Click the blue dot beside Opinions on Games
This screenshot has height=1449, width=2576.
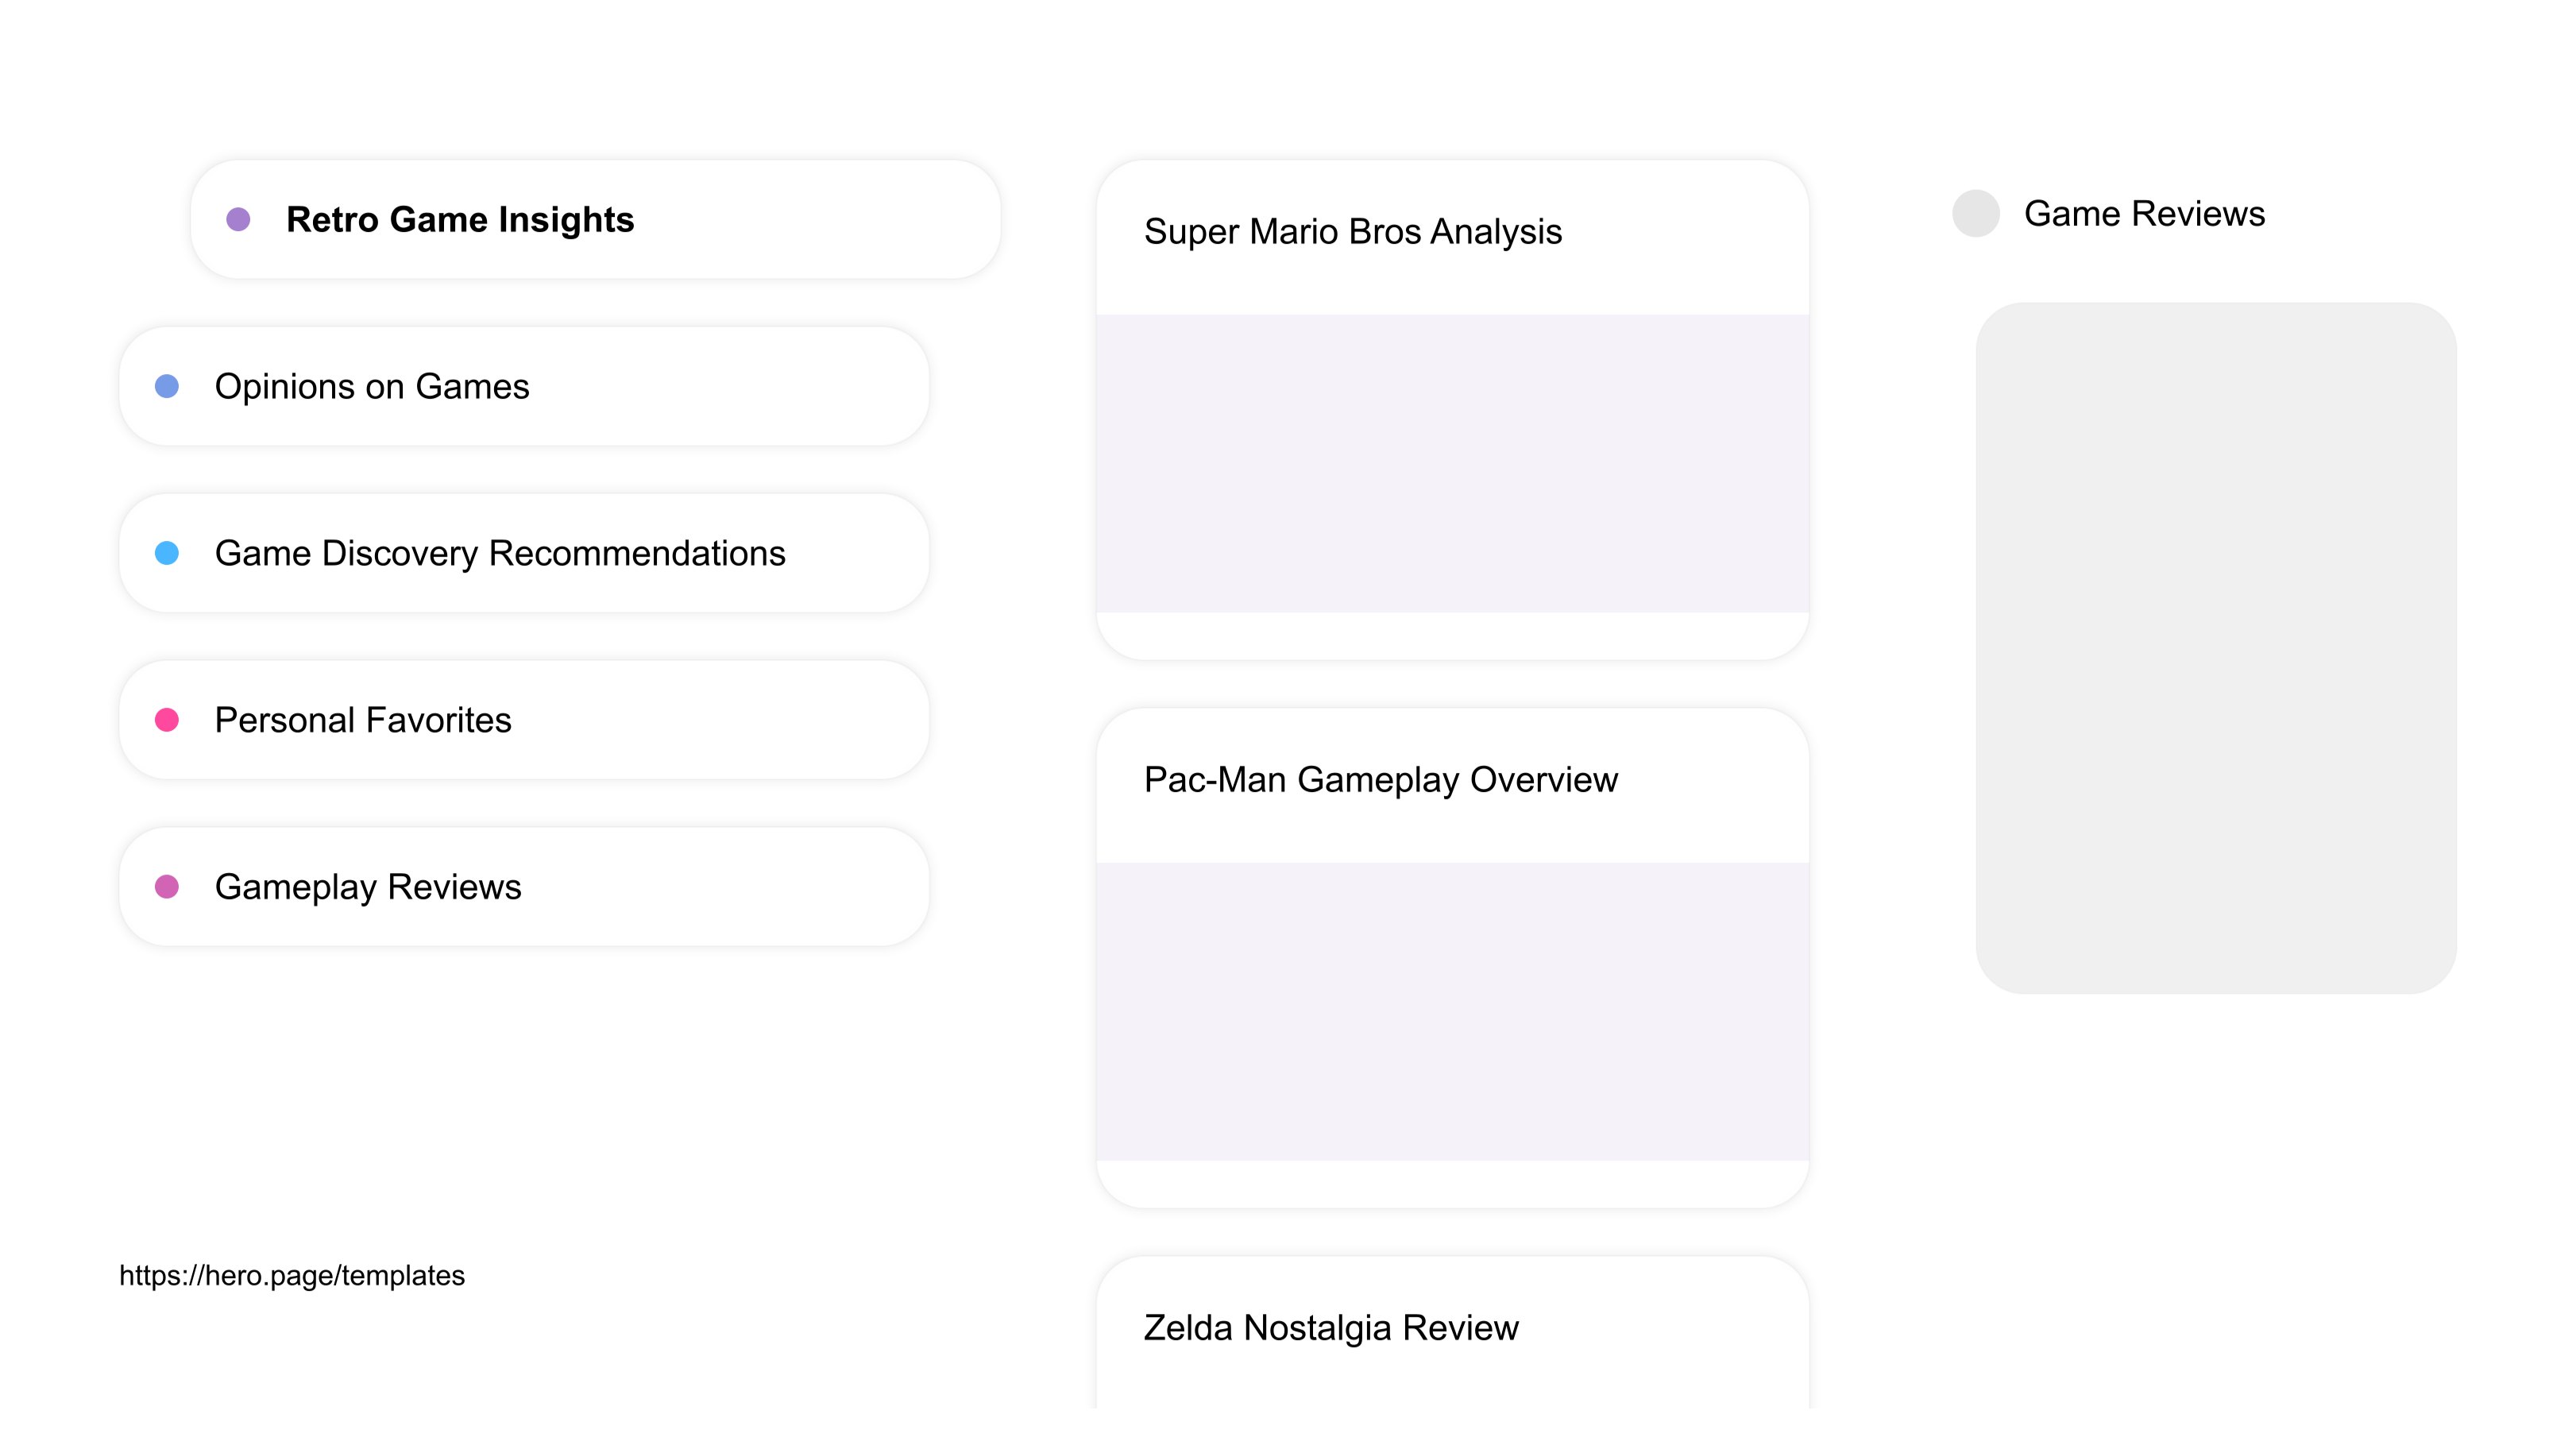click(x=167, y=386)
